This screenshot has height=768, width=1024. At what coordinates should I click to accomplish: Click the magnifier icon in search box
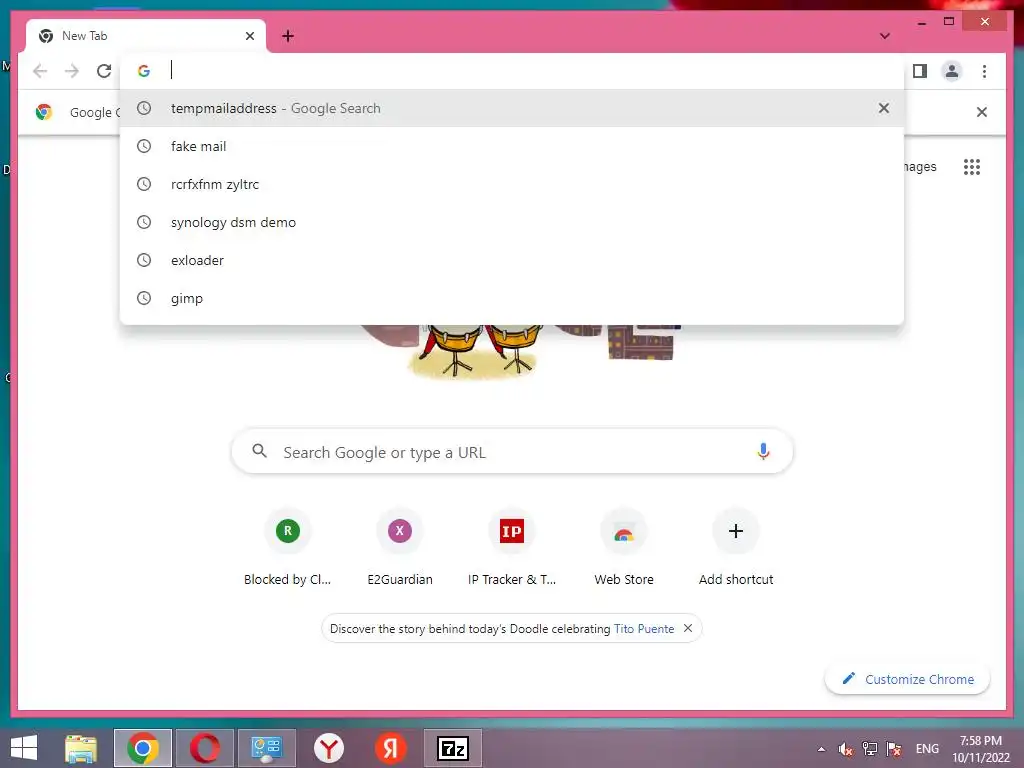coord(259,451)
